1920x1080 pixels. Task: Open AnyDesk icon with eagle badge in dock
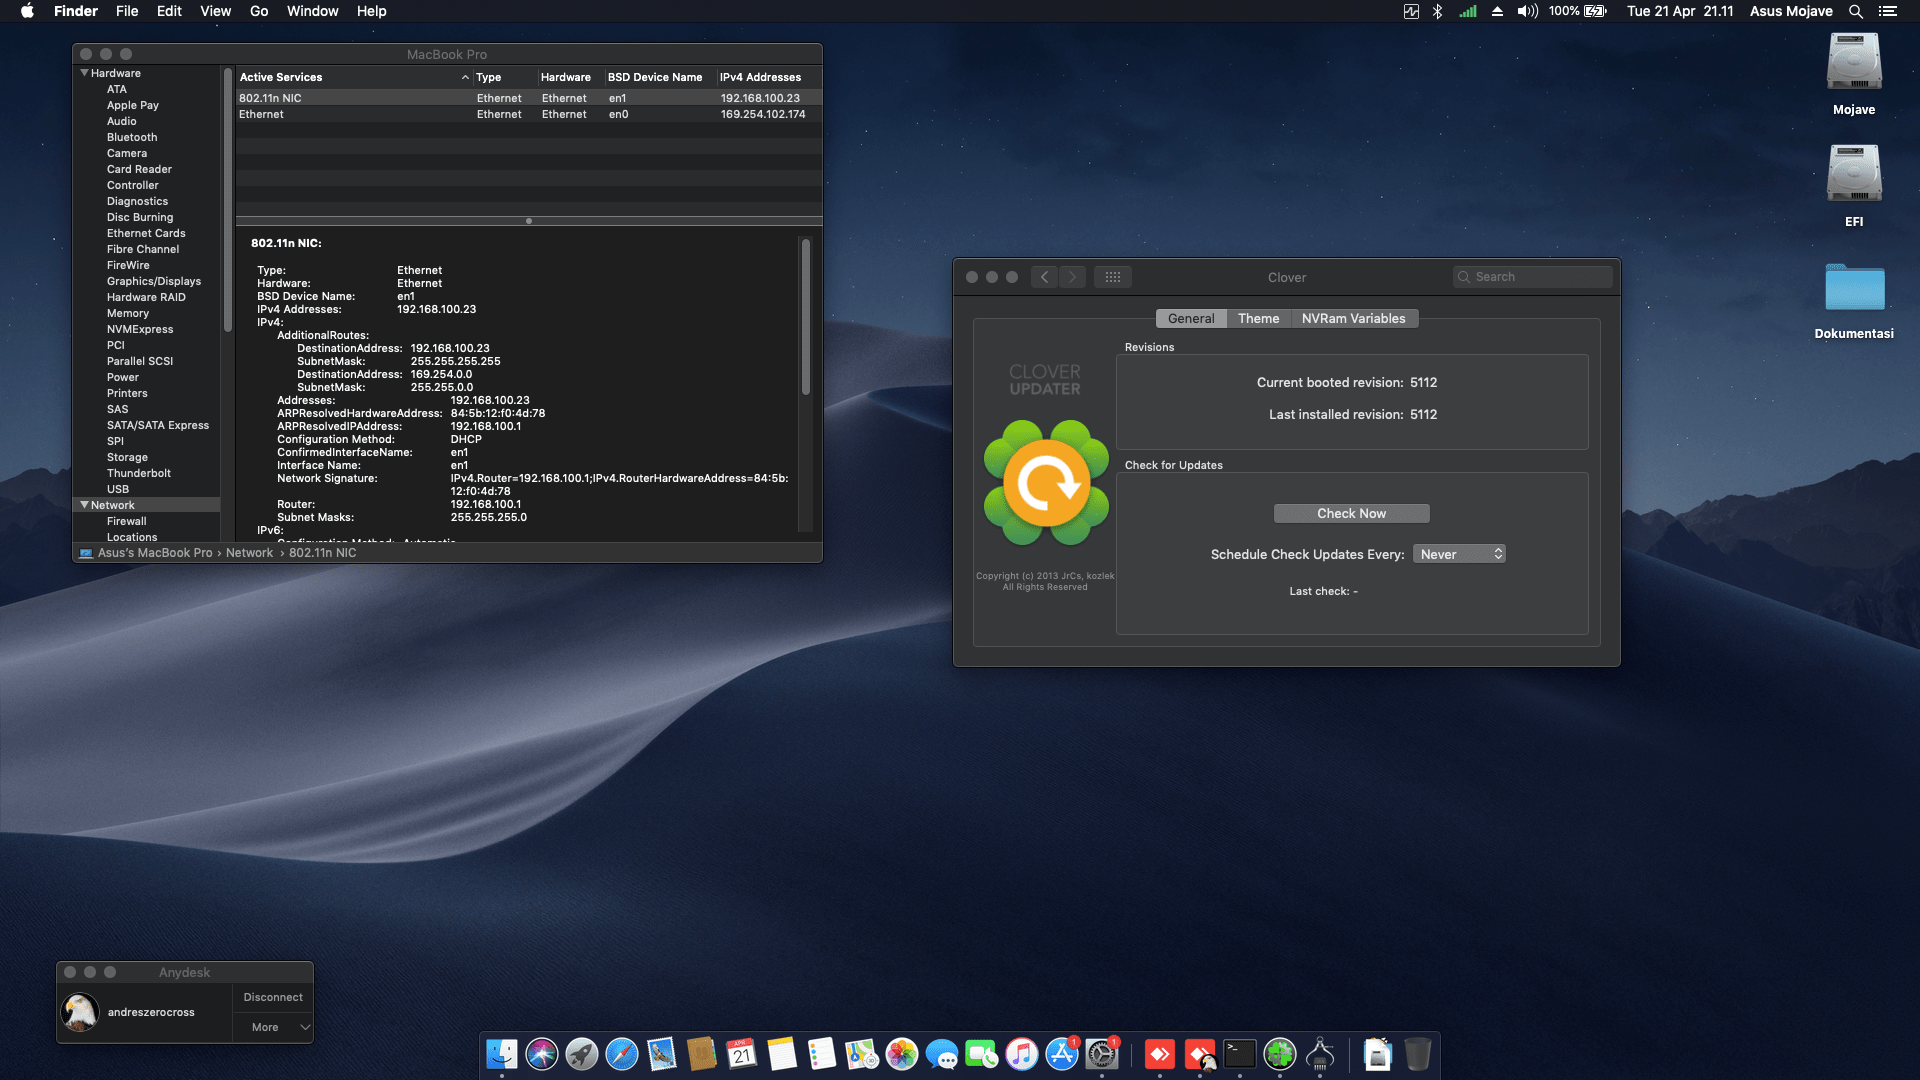(x=1200, y=1054)
